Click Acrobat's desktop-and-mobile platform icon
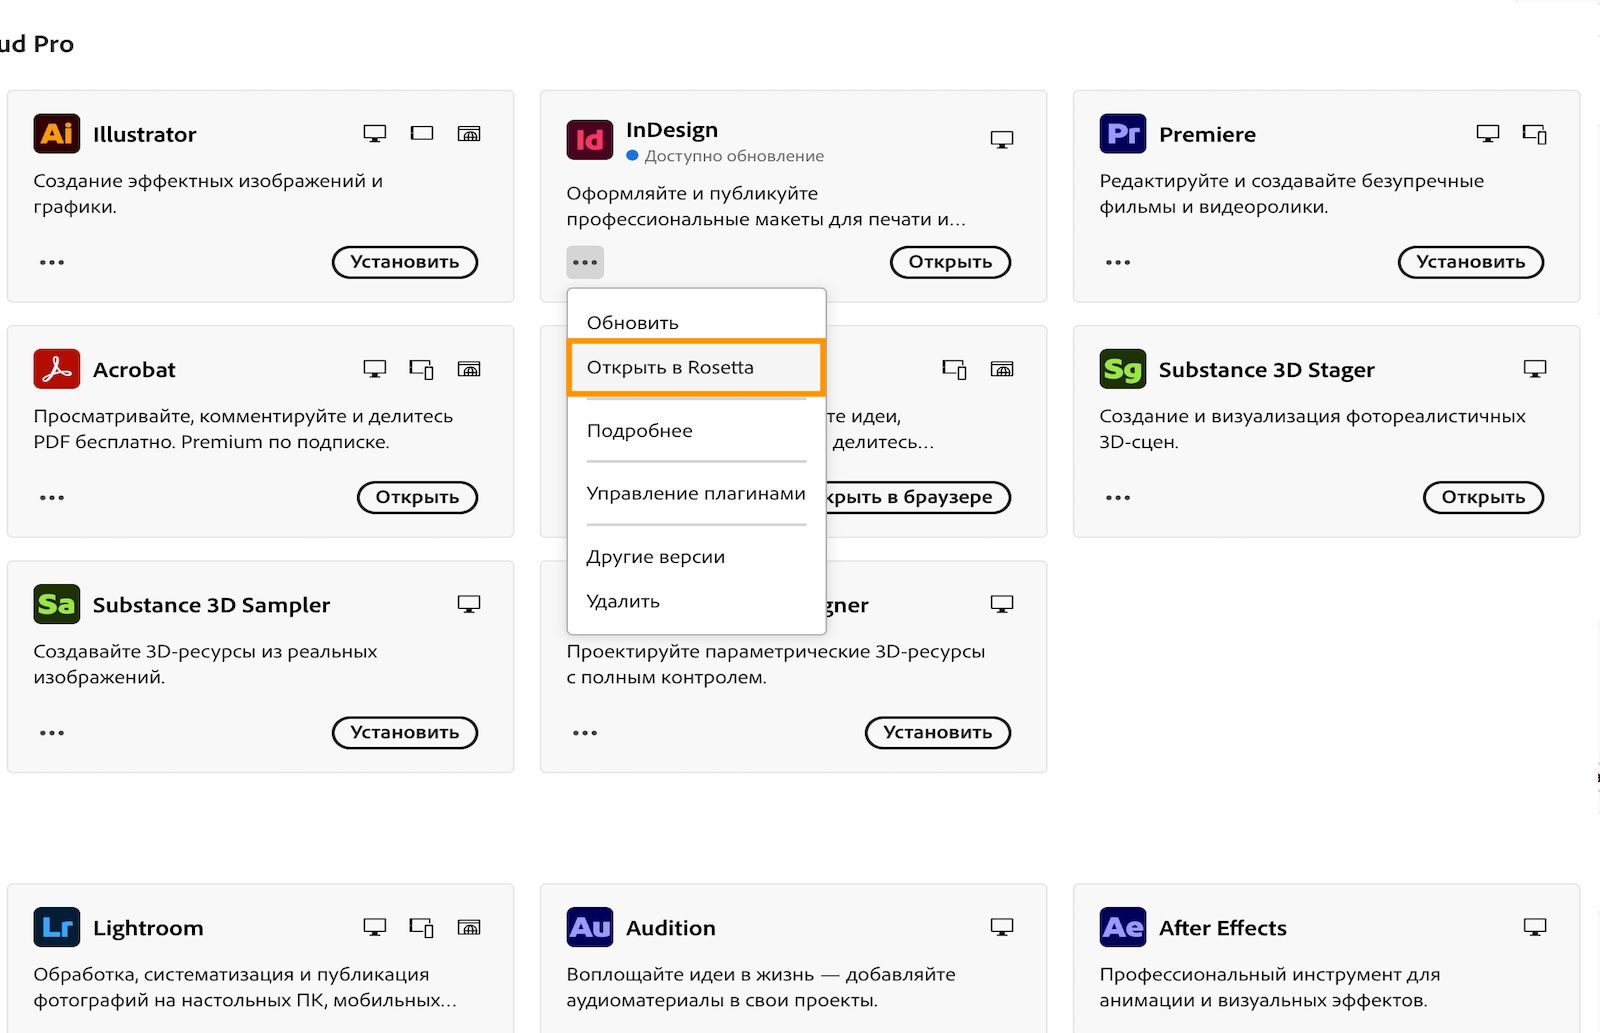Screen dimensions: 1600x1033 [x=422, y=369]
